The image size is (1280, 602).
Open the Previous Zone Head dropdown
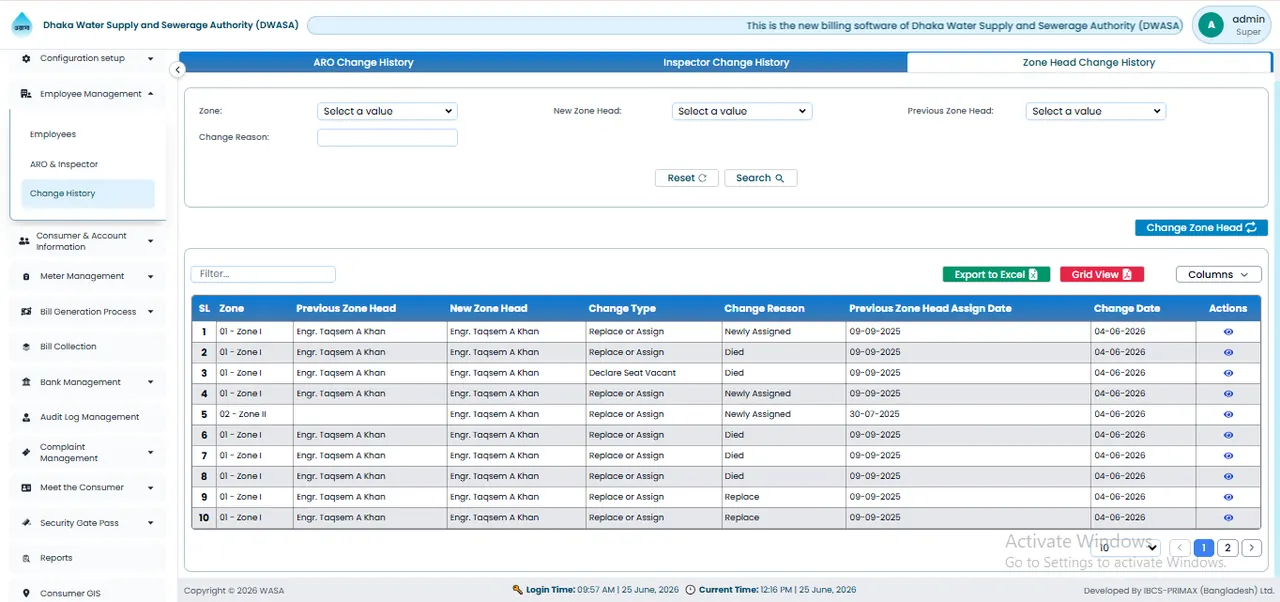[1096, 111]
